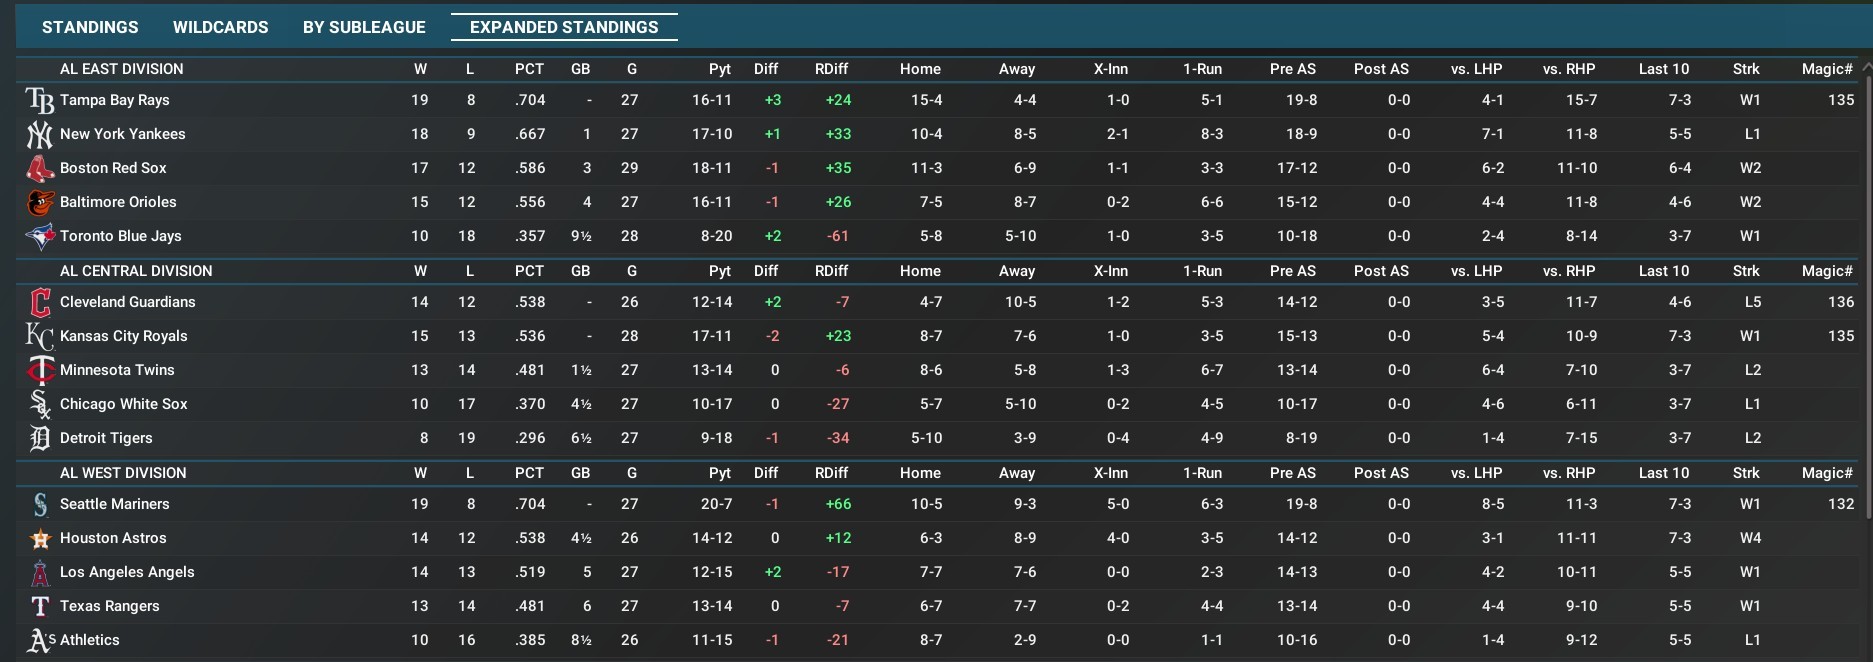Select the By Subleague tab
Screen dimensions: 1873x662
[x=364, y=27]
